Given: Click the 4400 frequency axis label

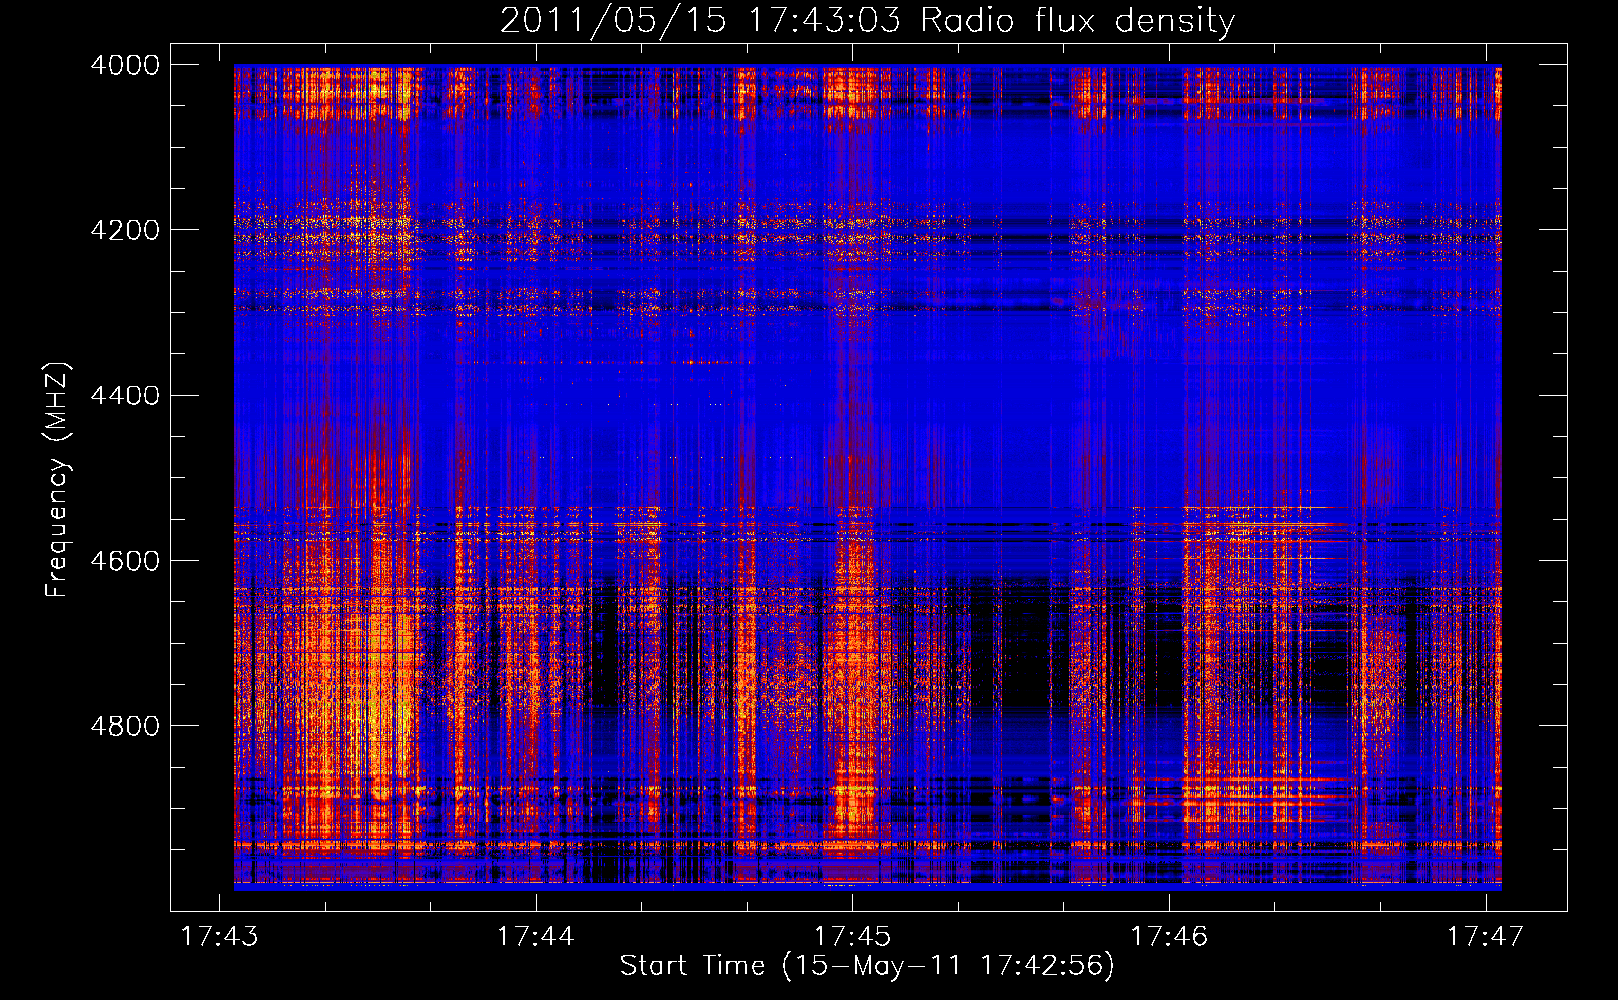Looking at the screenshot, I should pos(125,395).
